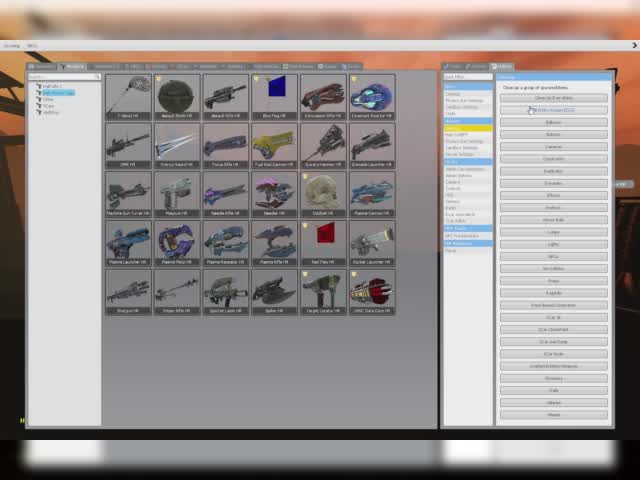Choose the Shotgun HR weapon
640x480 pixels.
[x=128, y=292]
